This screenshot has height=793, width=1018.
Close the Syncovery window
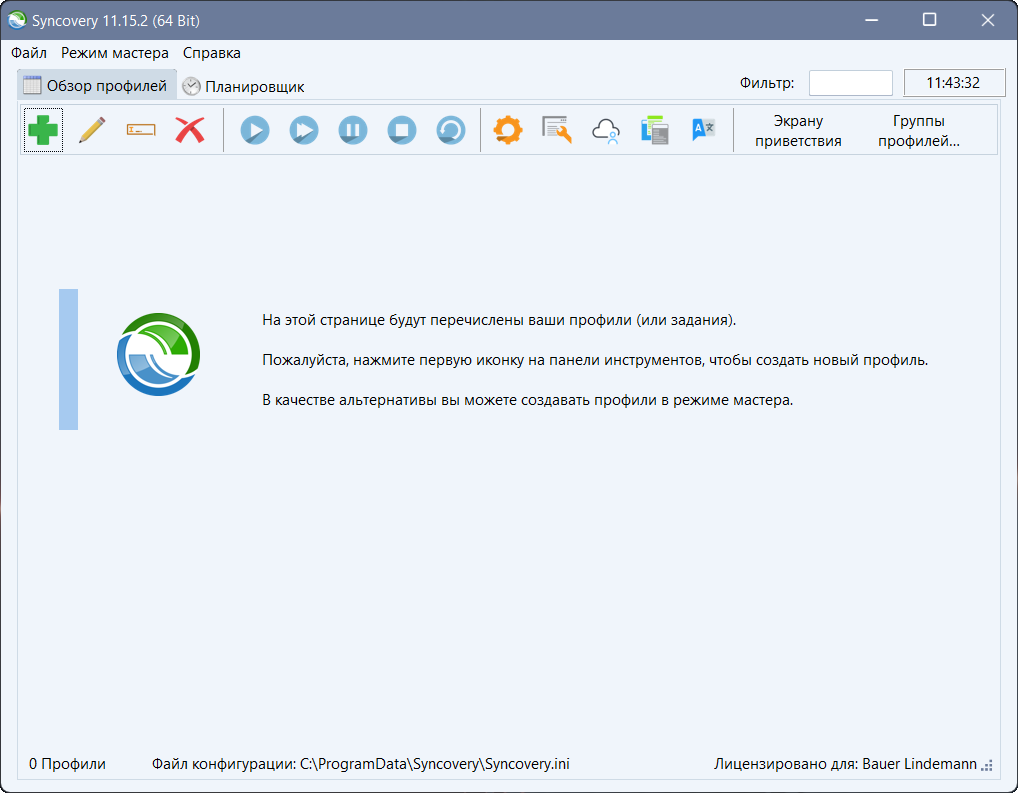click(988, 20)
